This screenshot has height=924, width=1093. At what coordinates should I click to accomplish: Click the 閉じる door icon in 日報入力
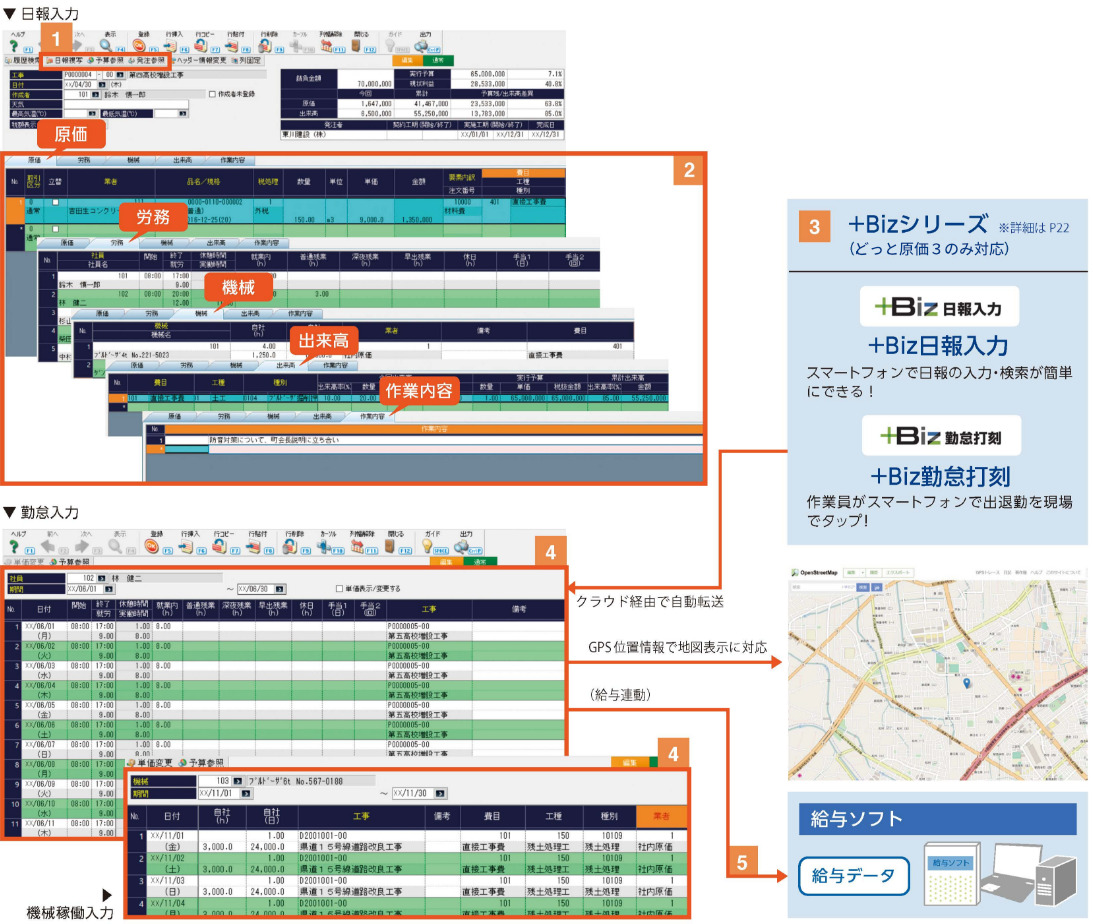pos(356,46)
